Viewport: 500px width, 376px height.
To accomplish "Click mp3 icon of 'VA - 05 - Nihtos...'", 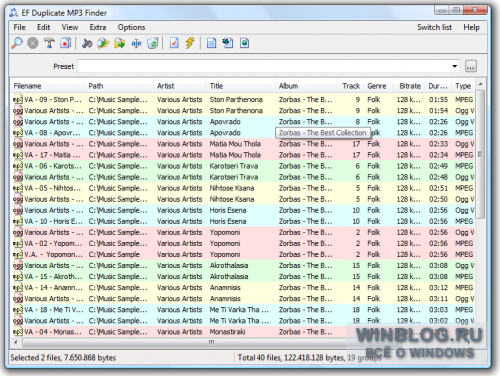I will pyautogui.click(x=18, y=188).
